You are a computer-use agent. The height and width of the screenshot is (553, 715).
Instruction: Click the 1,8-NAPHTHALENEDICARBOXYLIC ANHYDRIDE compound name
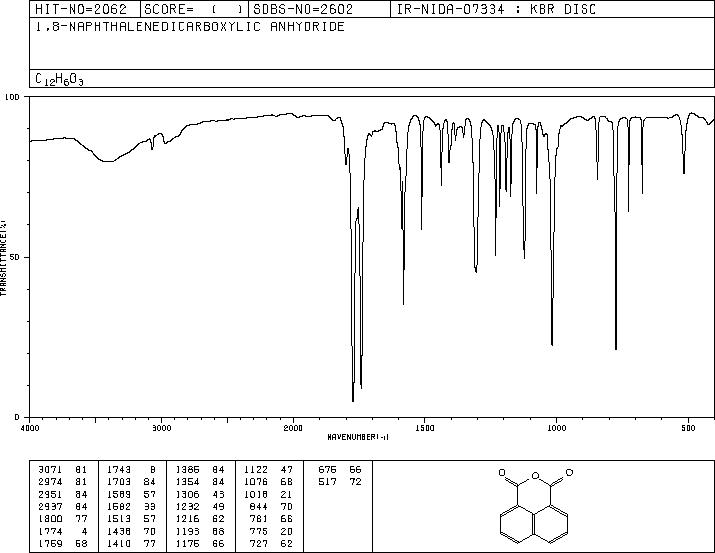[190, 27]
